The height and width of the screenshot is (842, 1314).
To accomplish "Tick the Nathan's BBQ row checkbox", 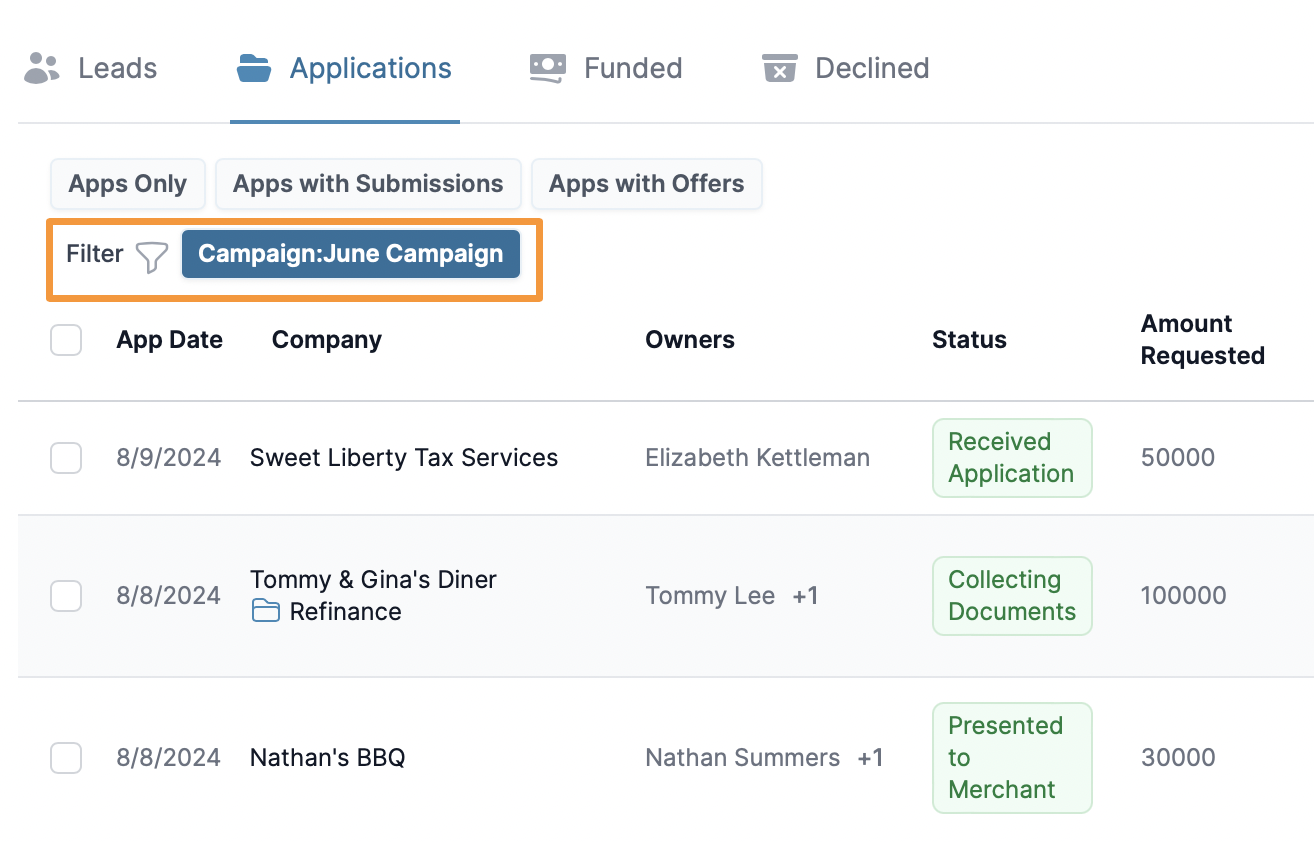I will coord(66,758).
